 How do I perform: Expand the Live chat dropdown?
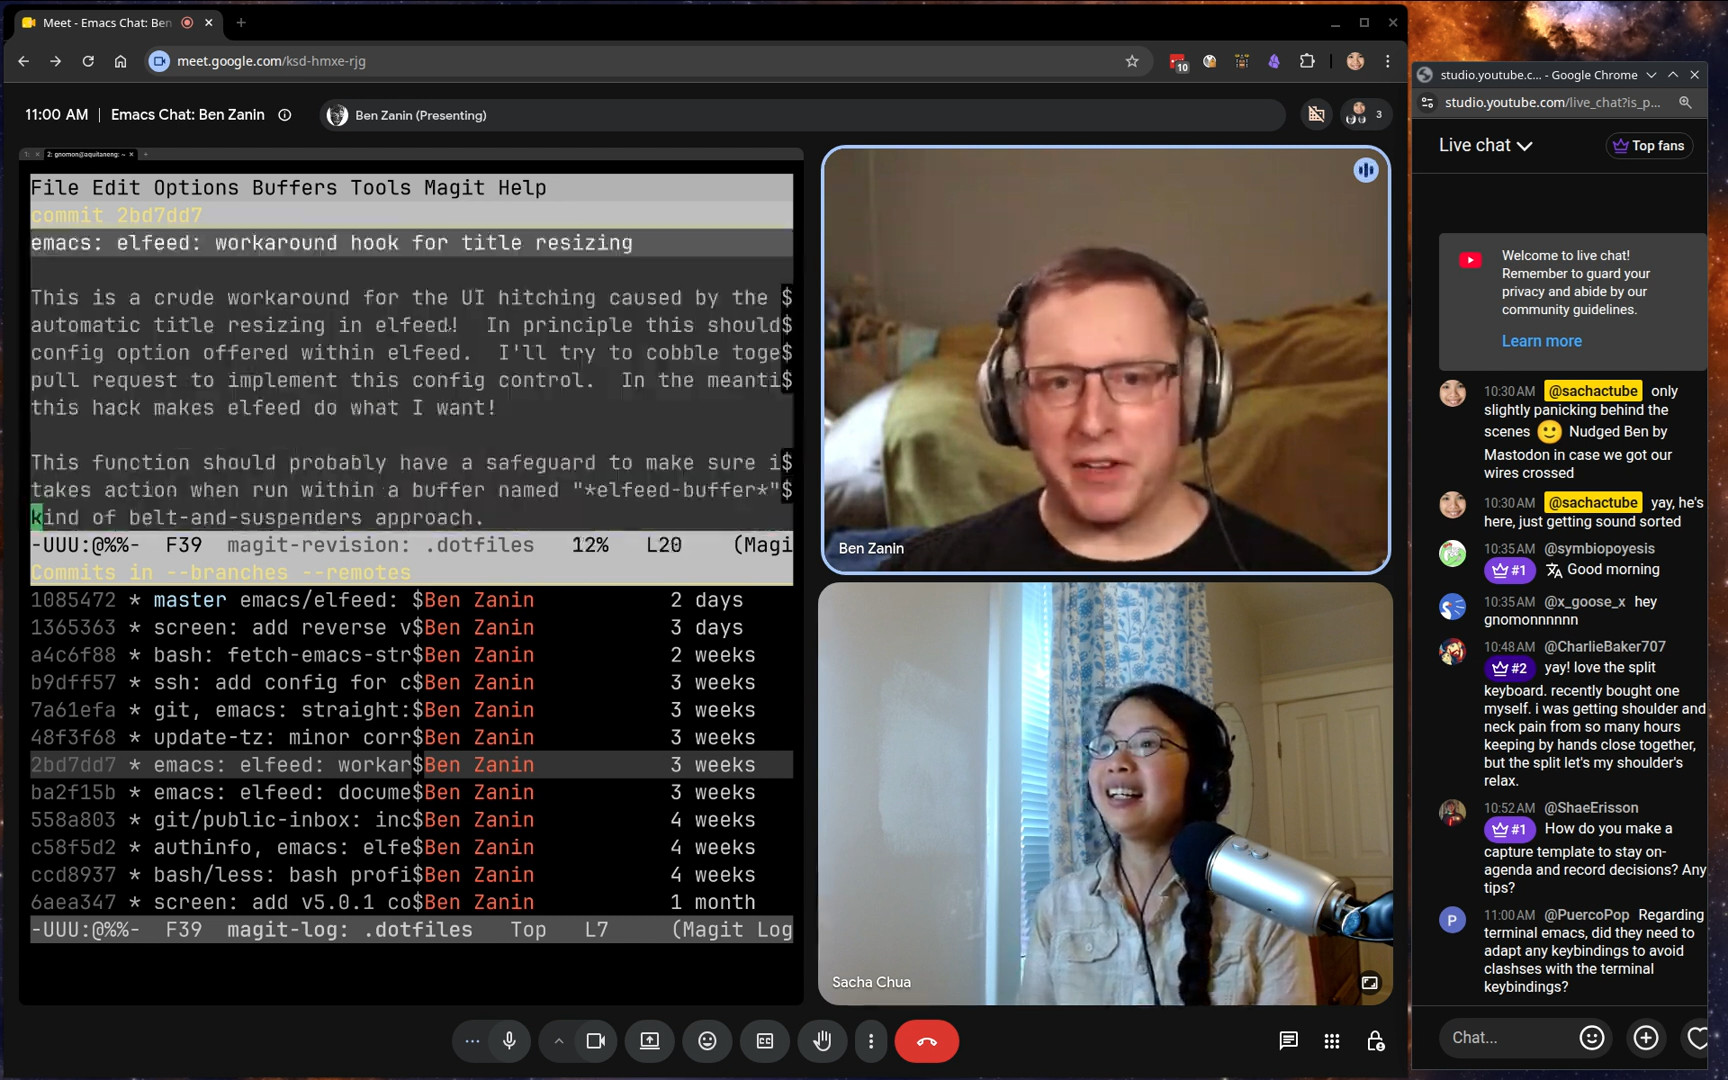pyautogui.click(x=1486, y=145)
